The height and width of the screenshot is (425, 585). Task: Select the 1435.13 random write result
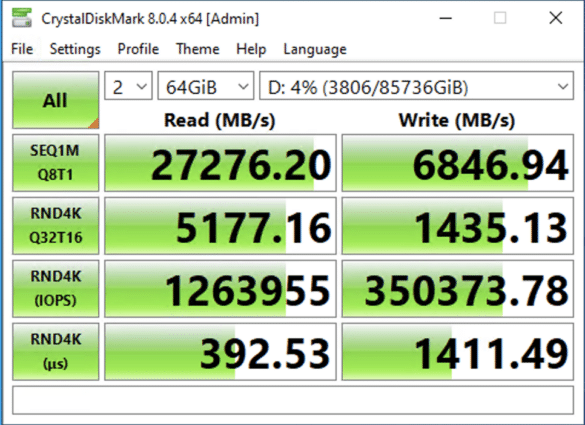click(457, 226)
